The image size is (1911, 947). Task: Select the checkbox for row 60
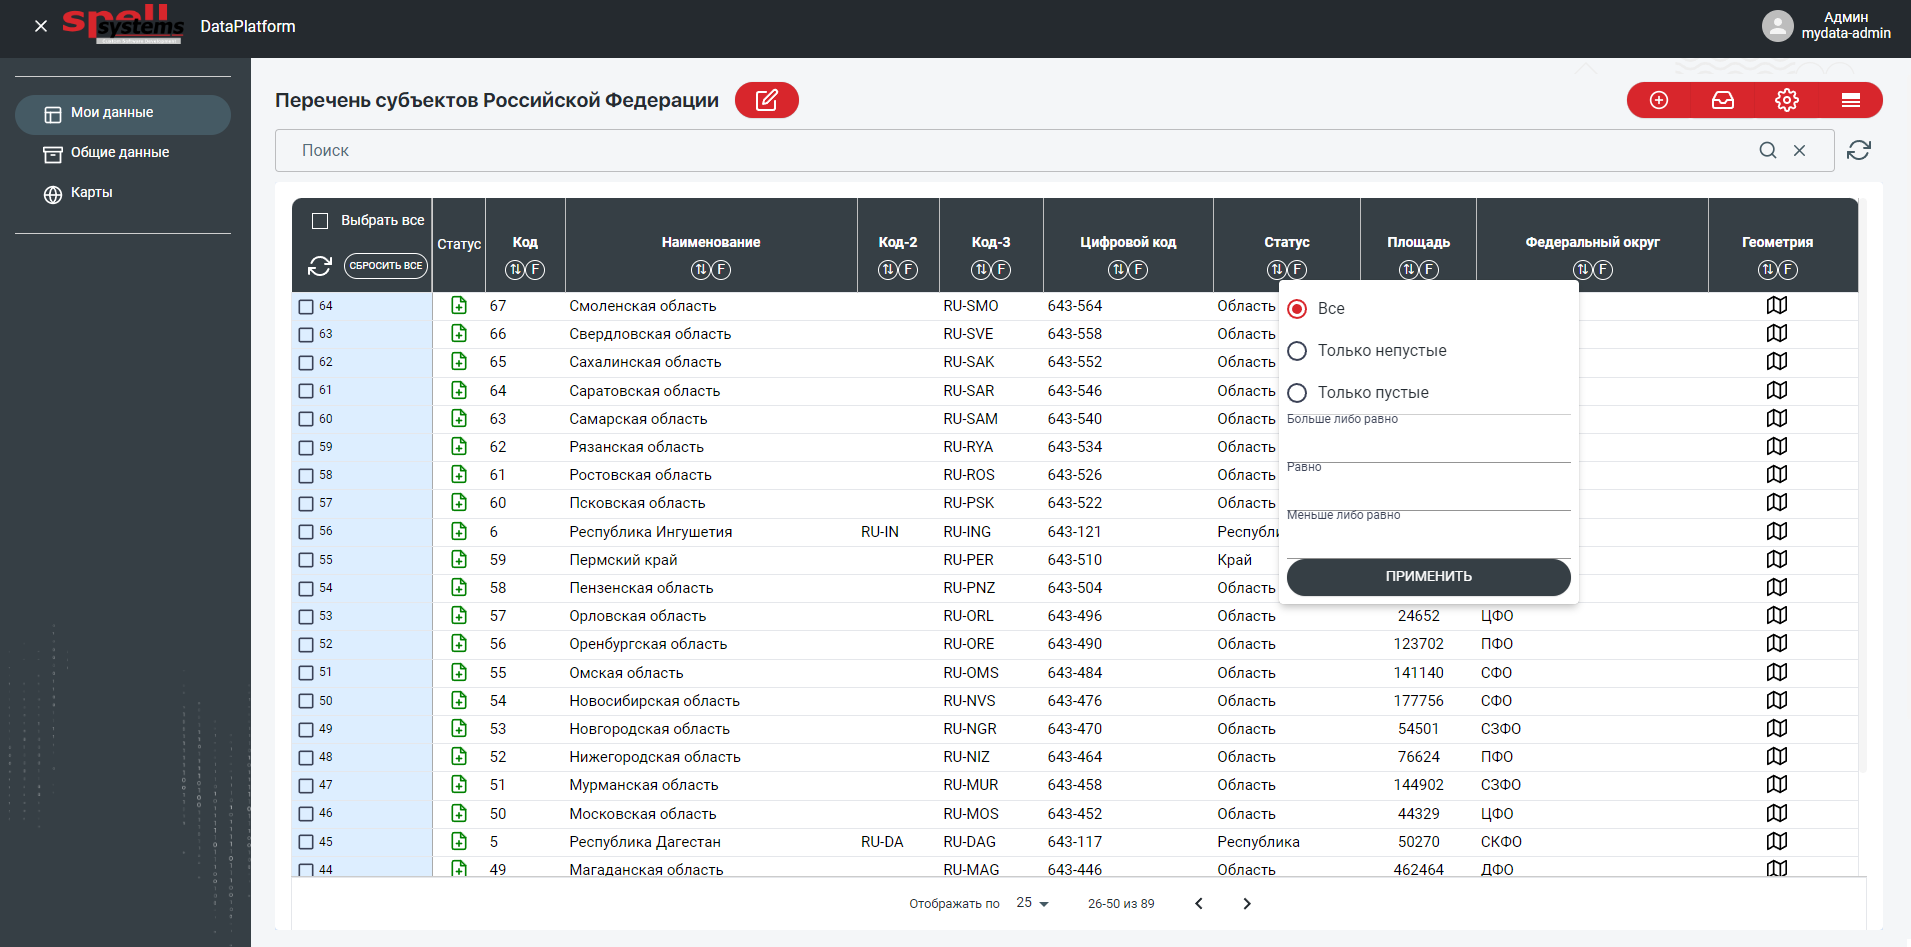tap(306, 420)
